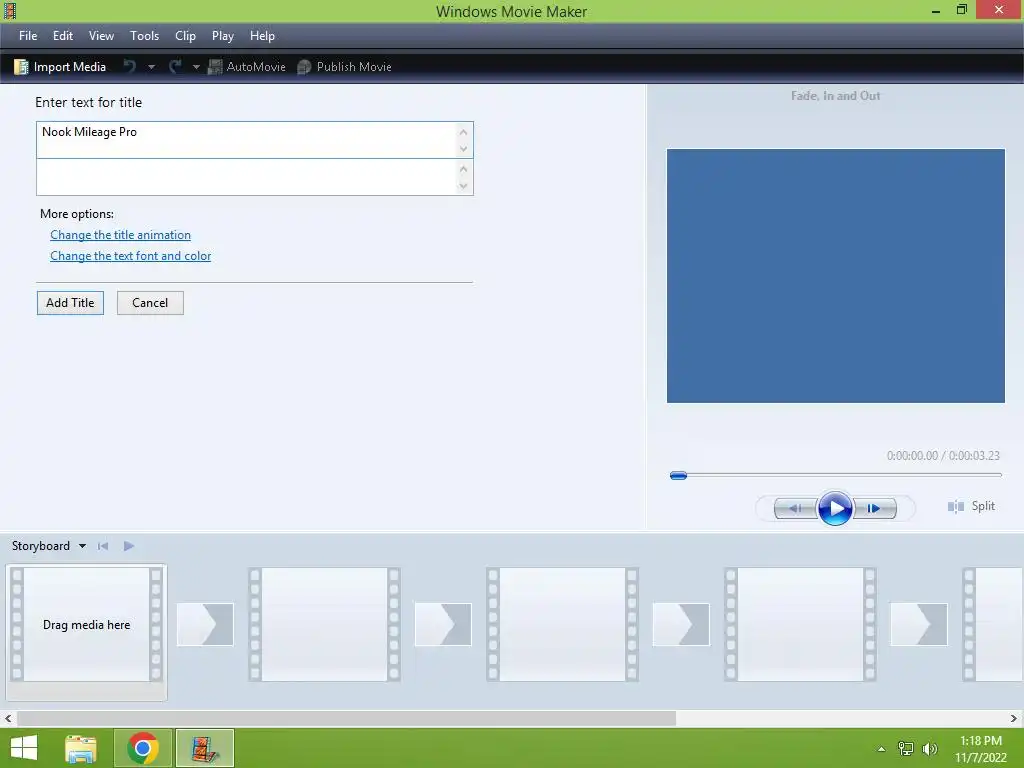Click the Movie Maker taskbar icon
The height and width of the screenshot is (768, 1024).
204,748
